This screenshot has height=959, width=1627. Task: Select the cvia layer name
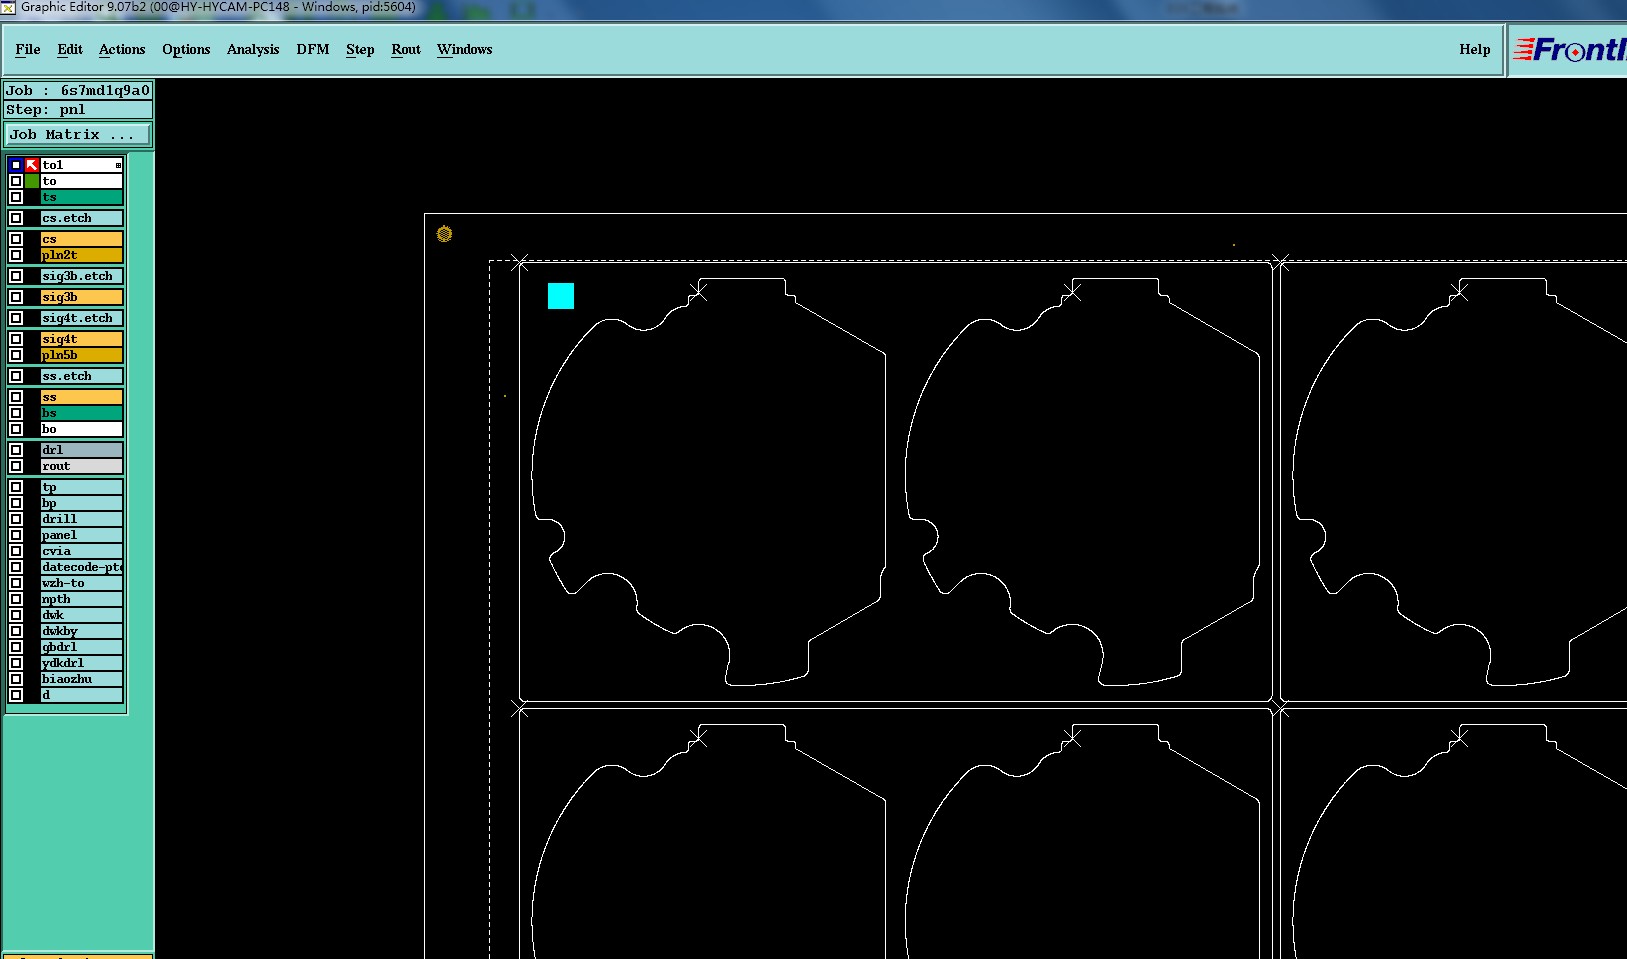pyautogui.click(x=82, y=551)
